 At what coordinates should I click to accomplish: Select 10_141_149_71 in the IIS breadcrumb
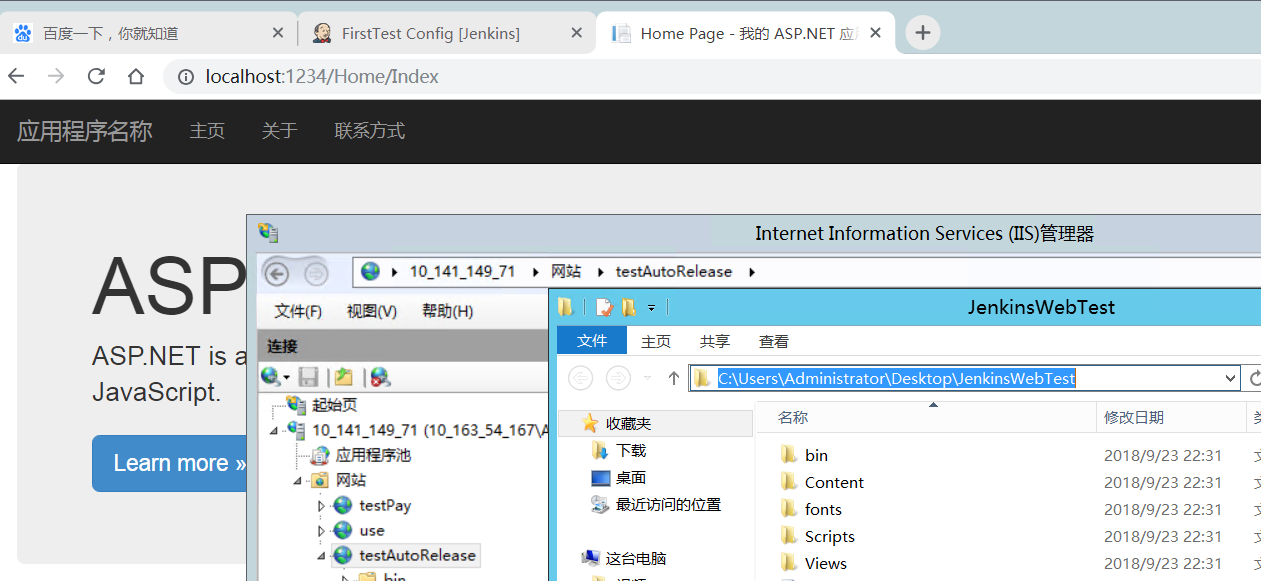(x=462, y=272)
